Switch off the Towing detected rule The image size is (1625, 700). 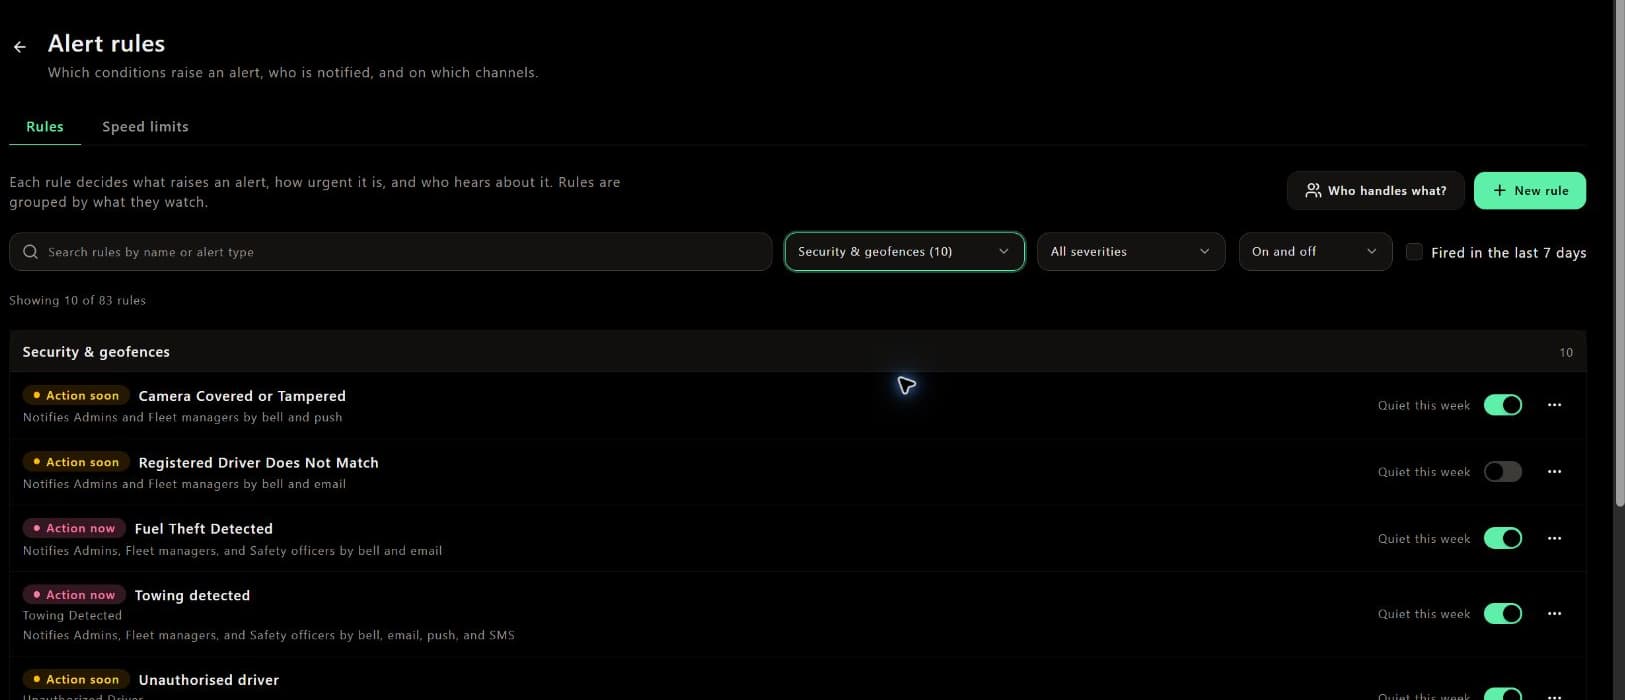(x=1502, y=613)
